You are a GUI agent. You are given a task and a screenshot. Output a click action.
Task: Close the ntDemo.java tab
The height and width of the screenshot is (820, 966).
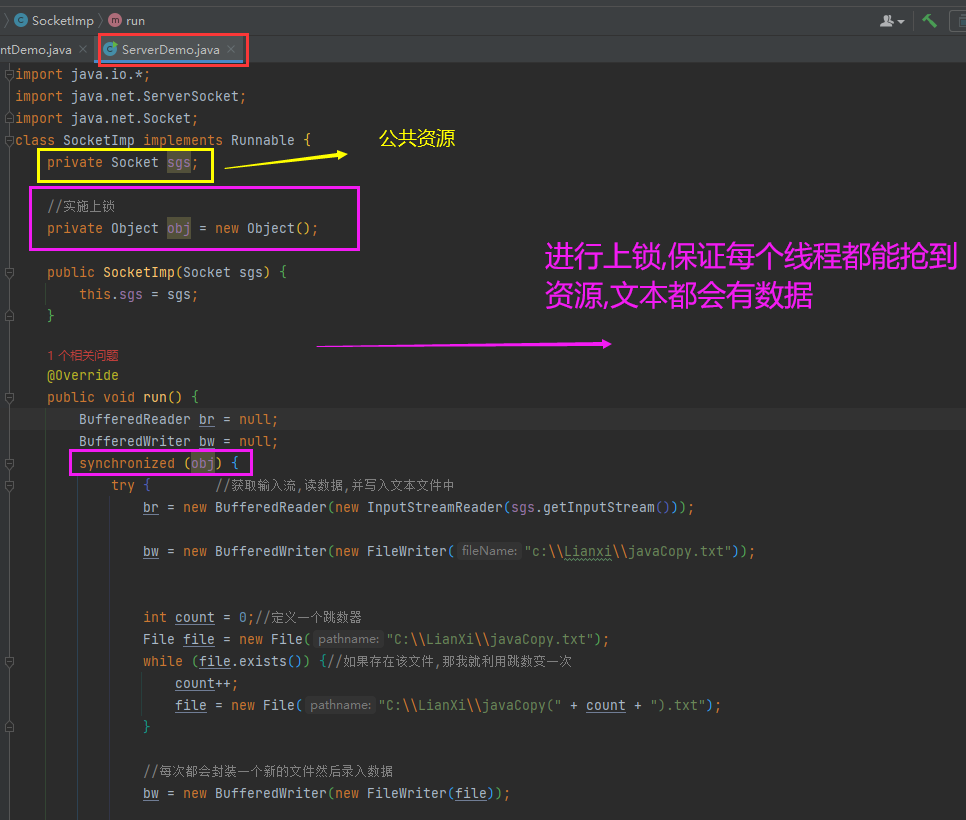tap(83, 49)
